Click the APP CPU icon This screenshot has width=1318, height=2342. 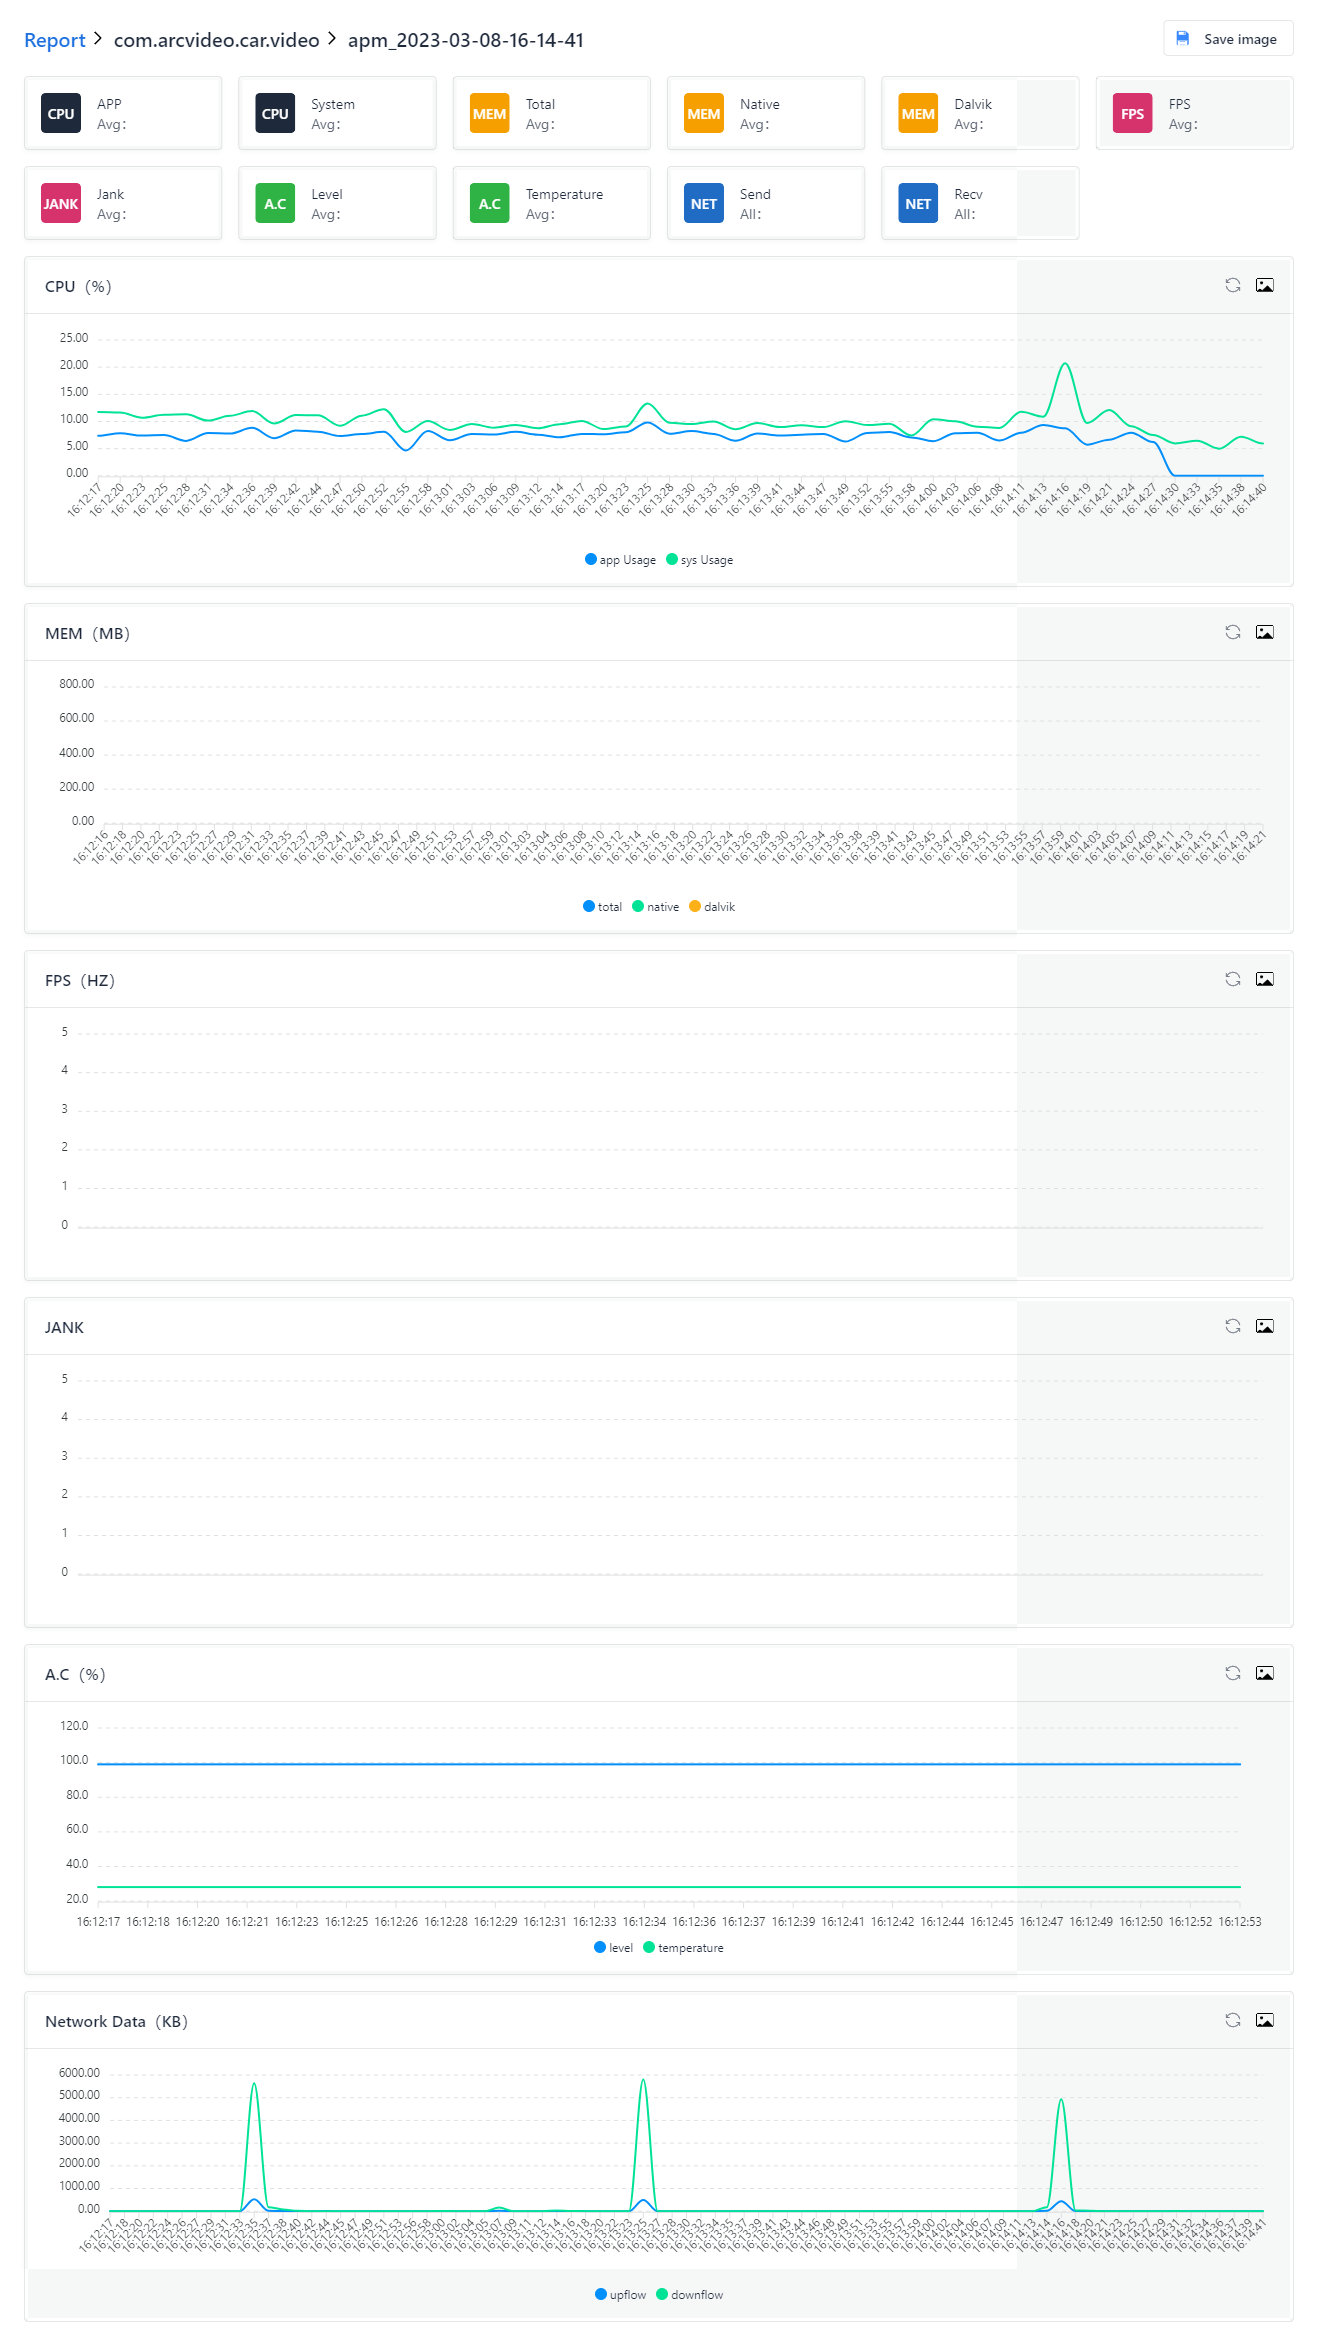[x=61, y=114]
